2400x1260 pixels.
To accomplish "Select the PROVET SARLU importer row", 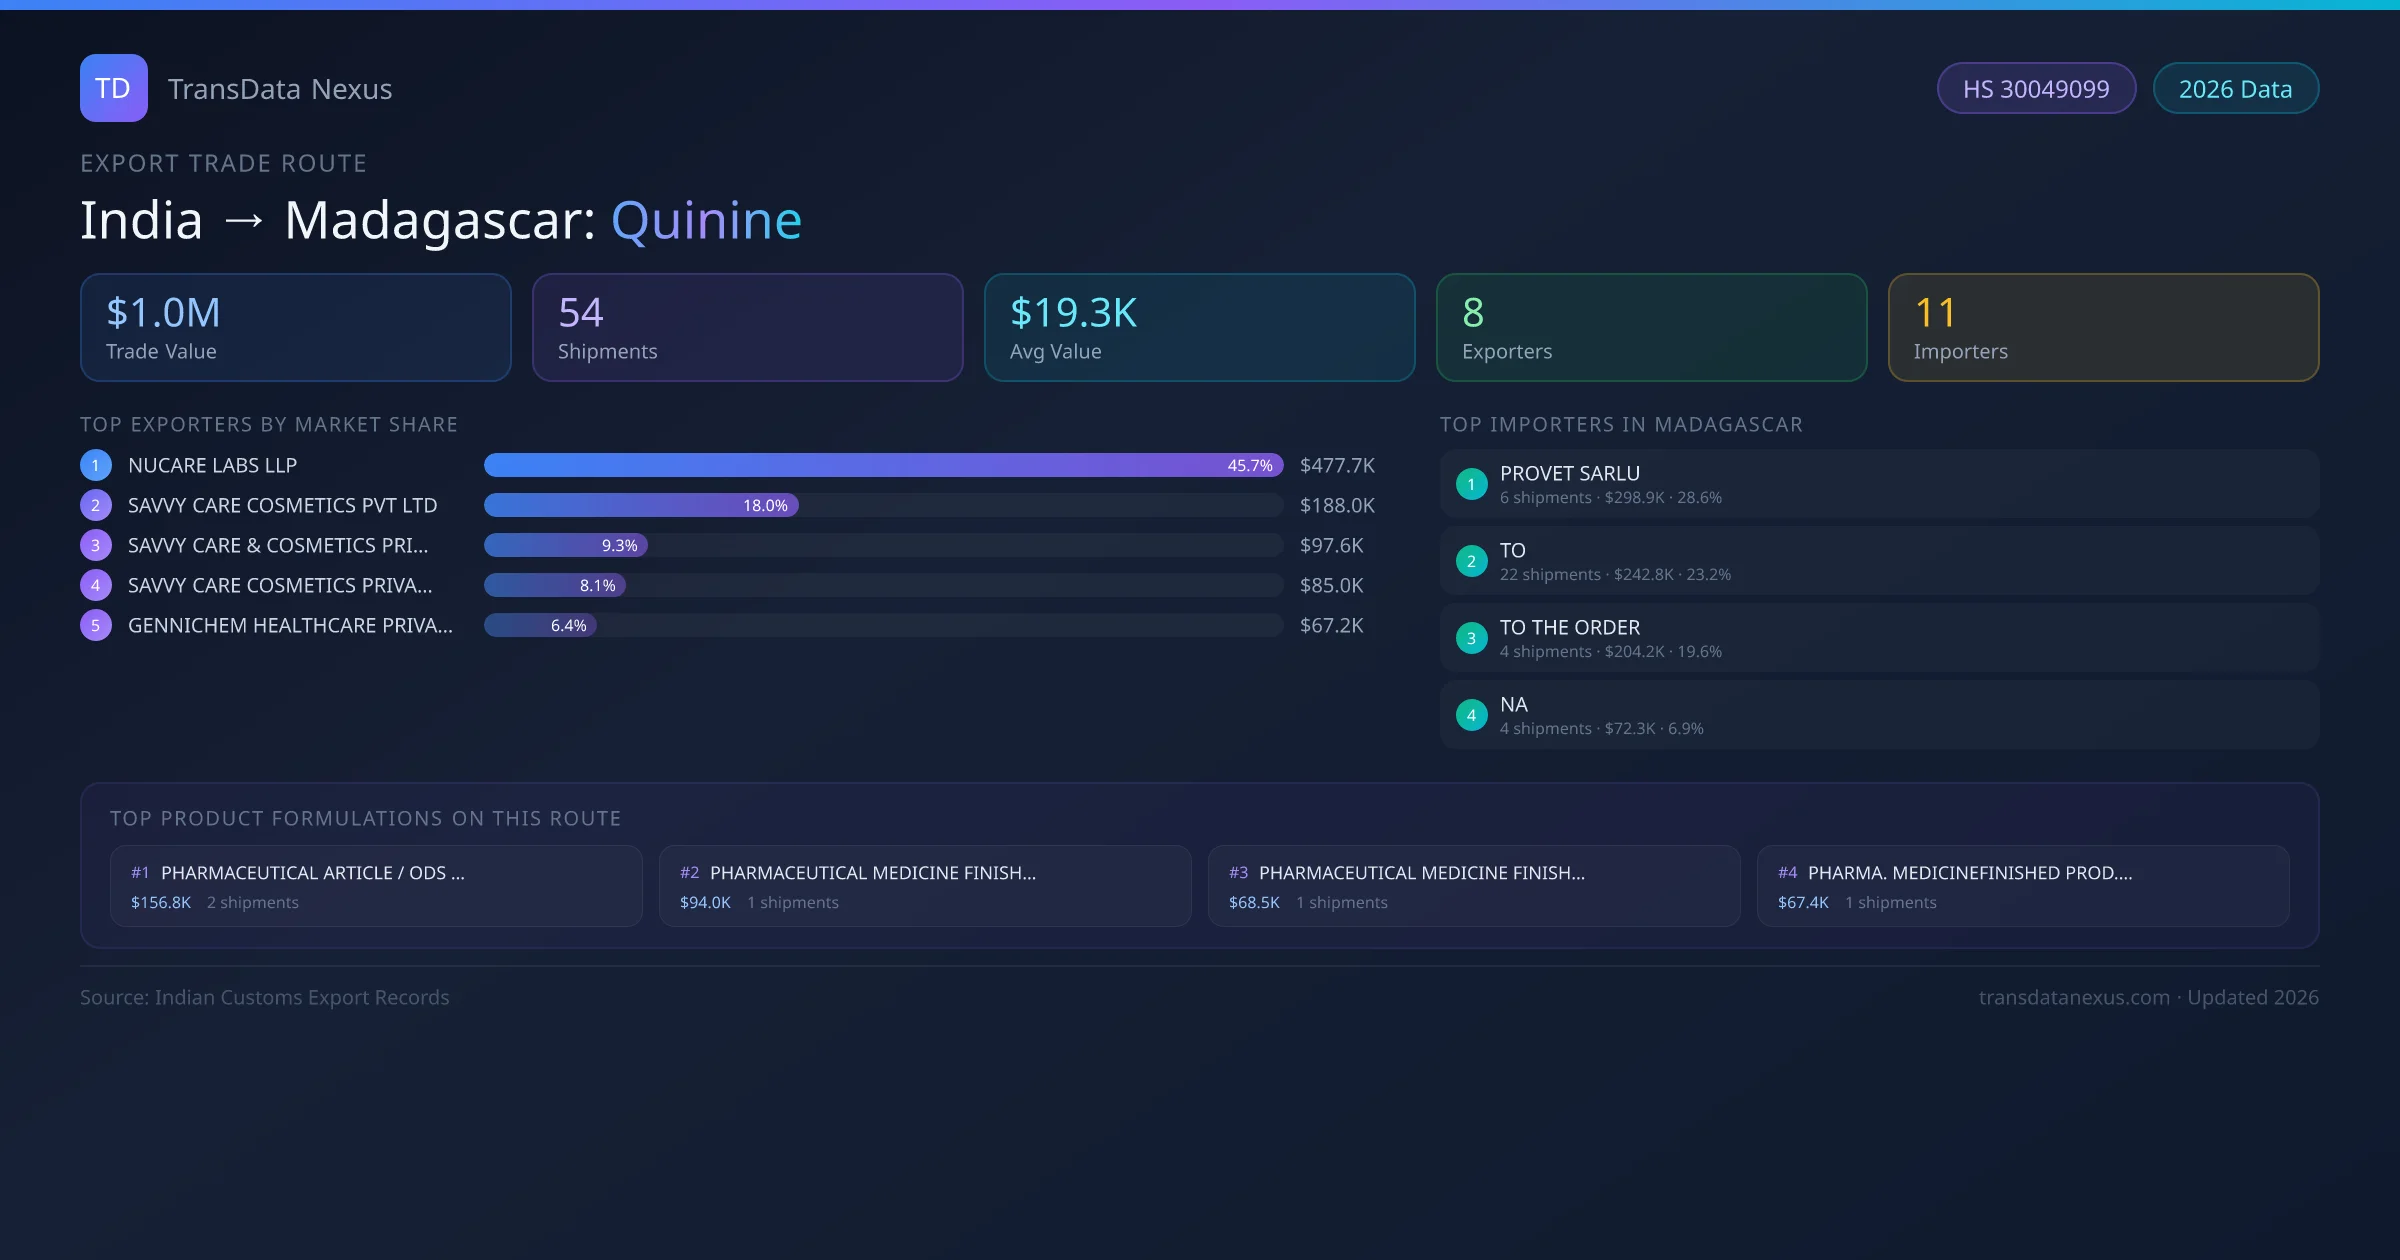I will pos(1878,484).
